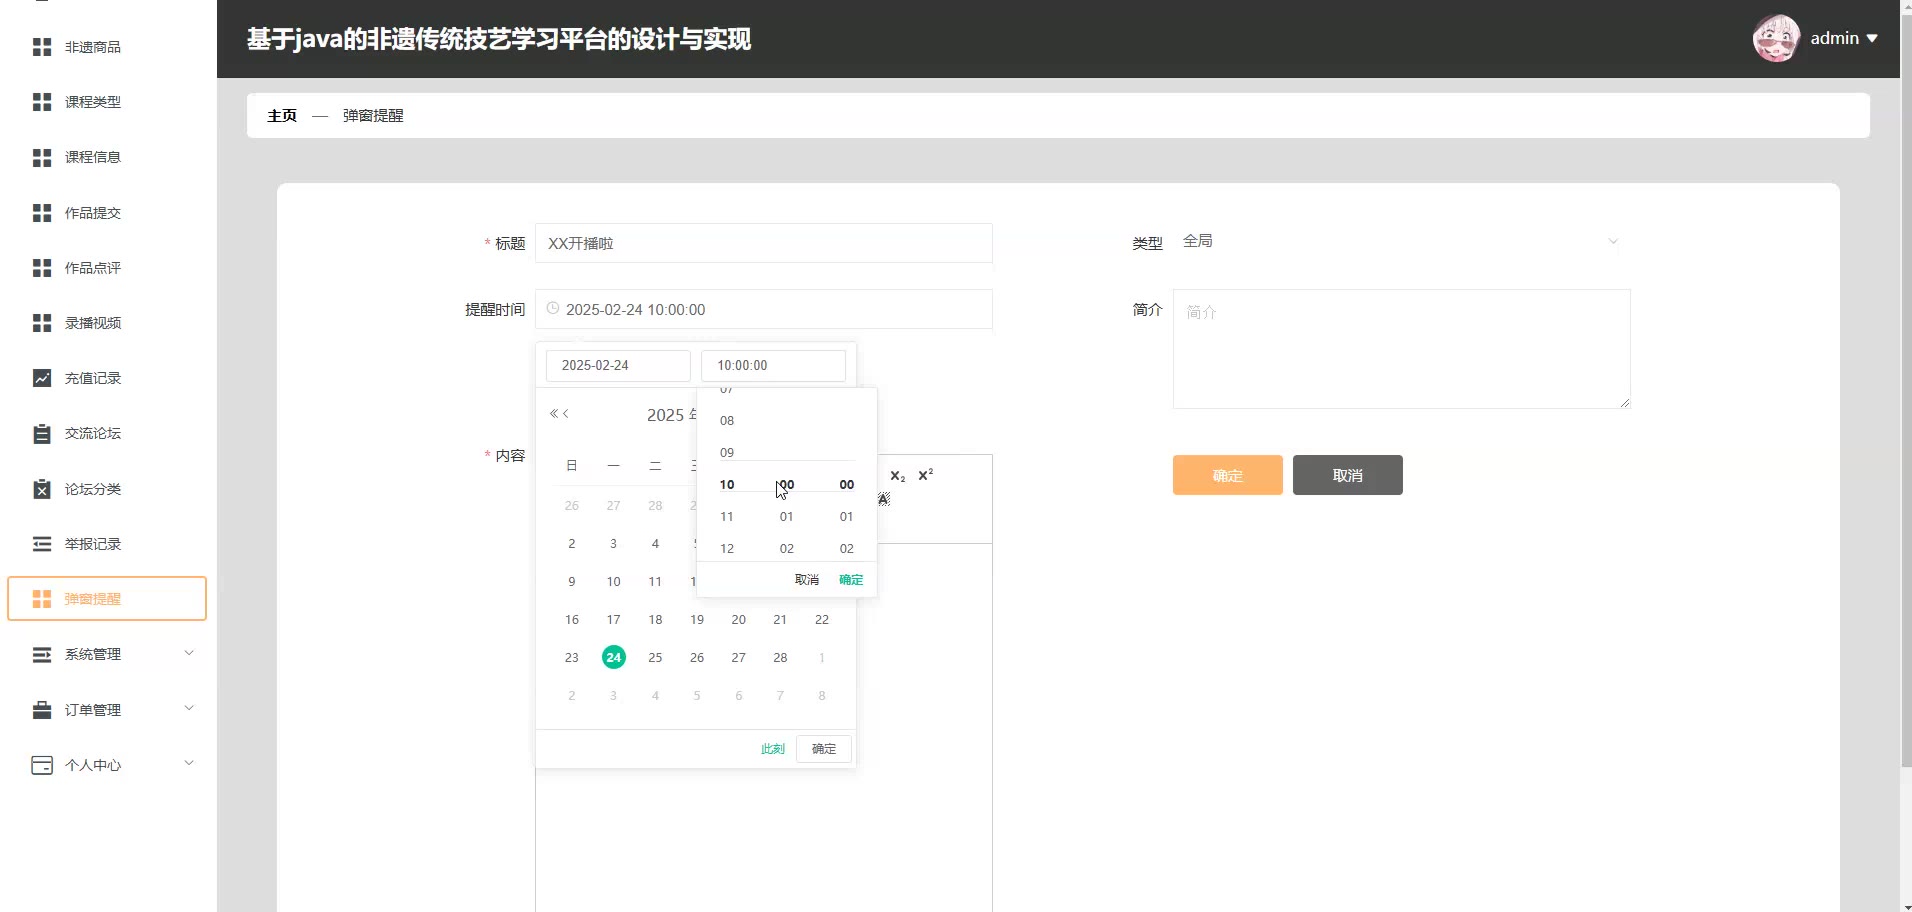The height and width of the screenshot is (912, 1912).
Task: Click the superscript X² editor icon
Action: coord(925,475)
